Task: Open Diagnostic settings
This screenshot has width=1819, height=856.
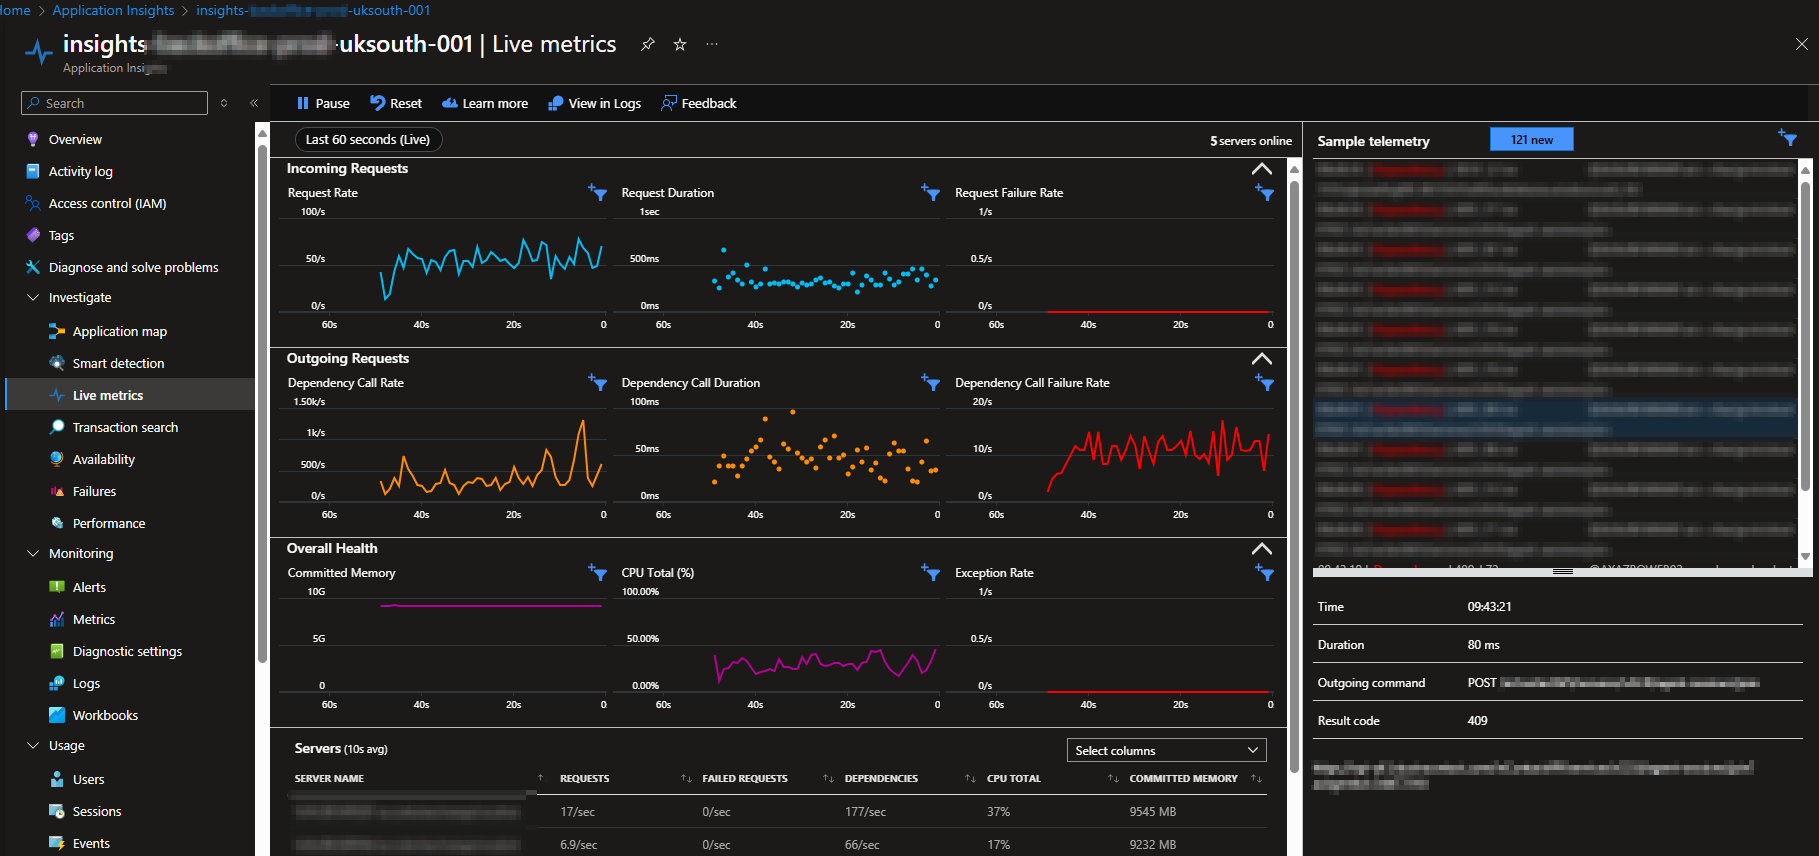Action: [x=127, y=651]
